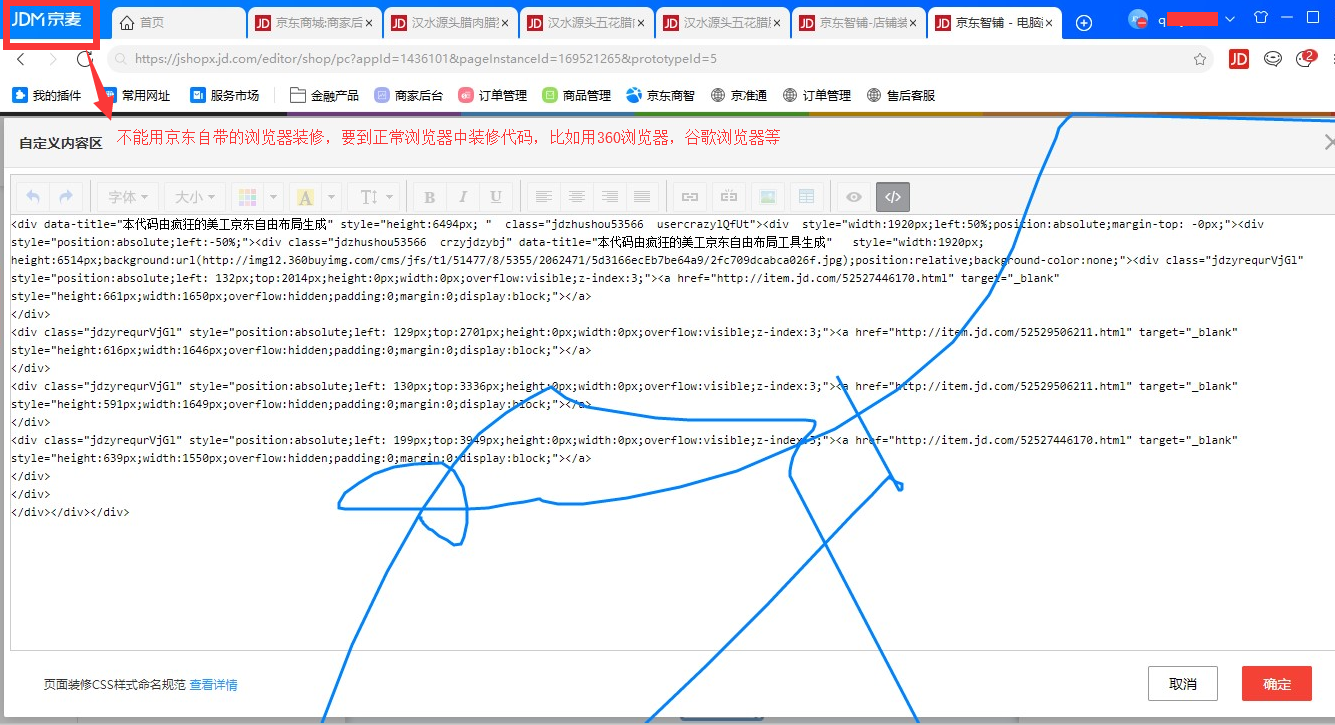This screenshot has width=1335, height=725.
Task: Click the browser forward arrow
Action: click(53, 59)
